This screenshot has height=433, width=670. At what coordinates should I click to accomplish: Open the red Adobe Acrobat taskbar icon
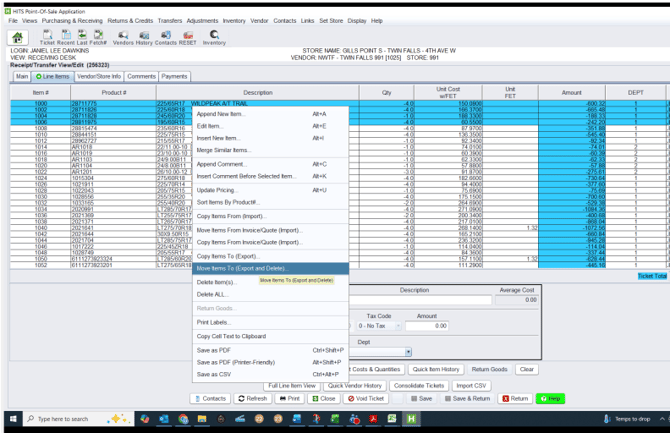(373, 419)
